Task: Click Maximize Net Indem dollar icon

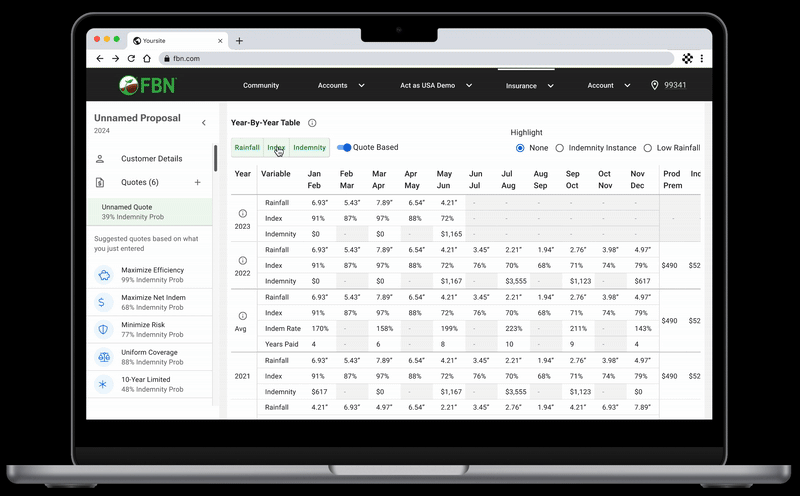Action: click(102, 303)
